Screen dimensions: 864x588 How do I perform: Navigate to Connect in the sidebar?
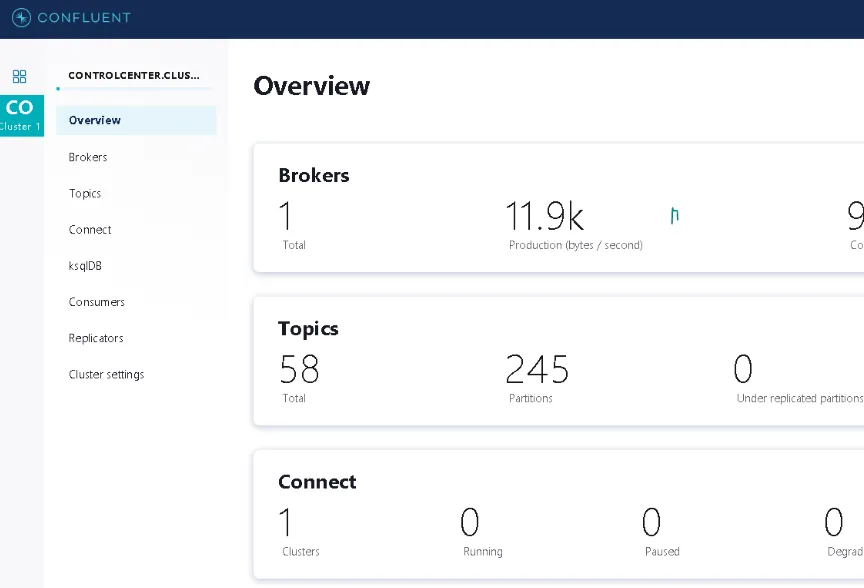point(90,230)
